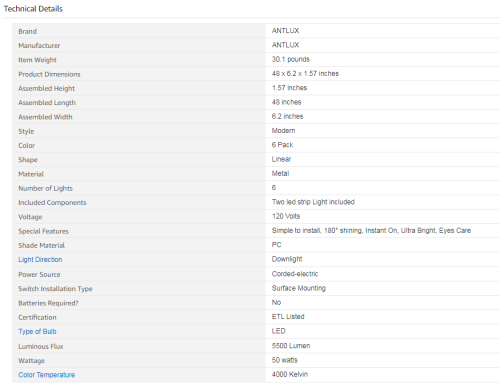Select the value '120 Volts'
Screen dimensions: 500x383
[x=286, y=216]
